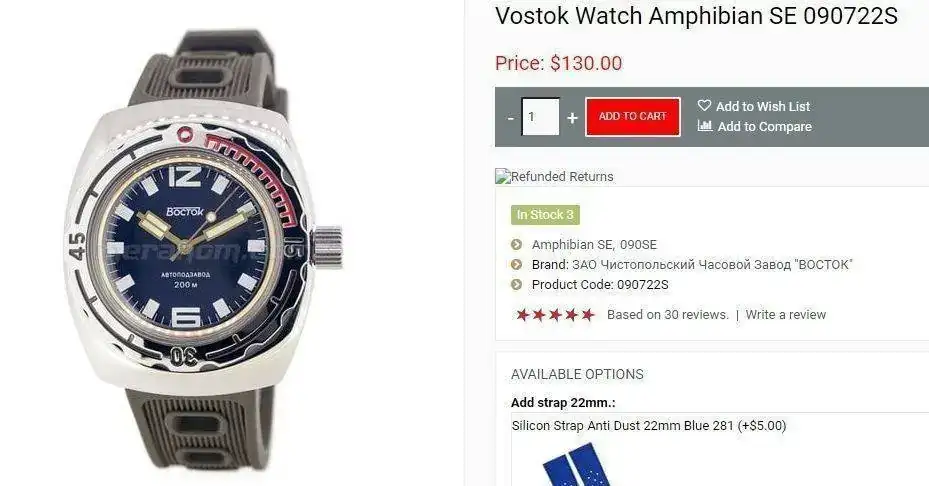Open Based on 30 reviews link
The width and height of the screenshot is (929, 486).
[x=668, y=315]
